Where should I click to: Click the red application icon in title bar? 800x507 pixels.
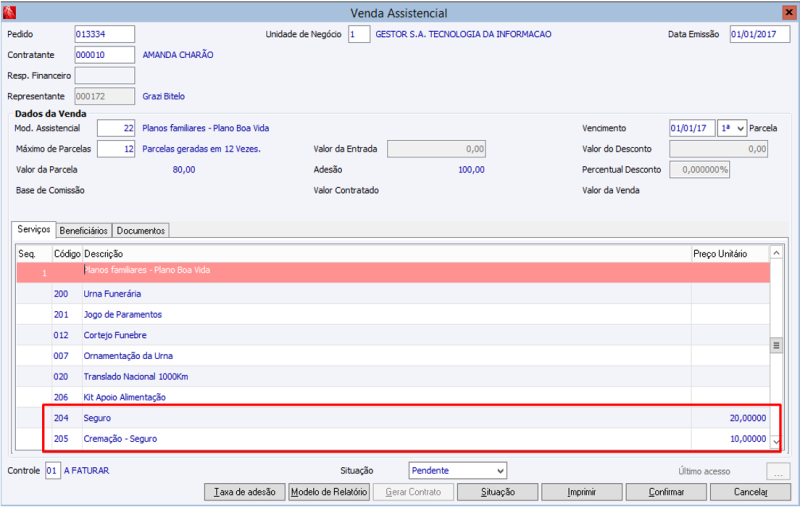click(x=9, y=12)
